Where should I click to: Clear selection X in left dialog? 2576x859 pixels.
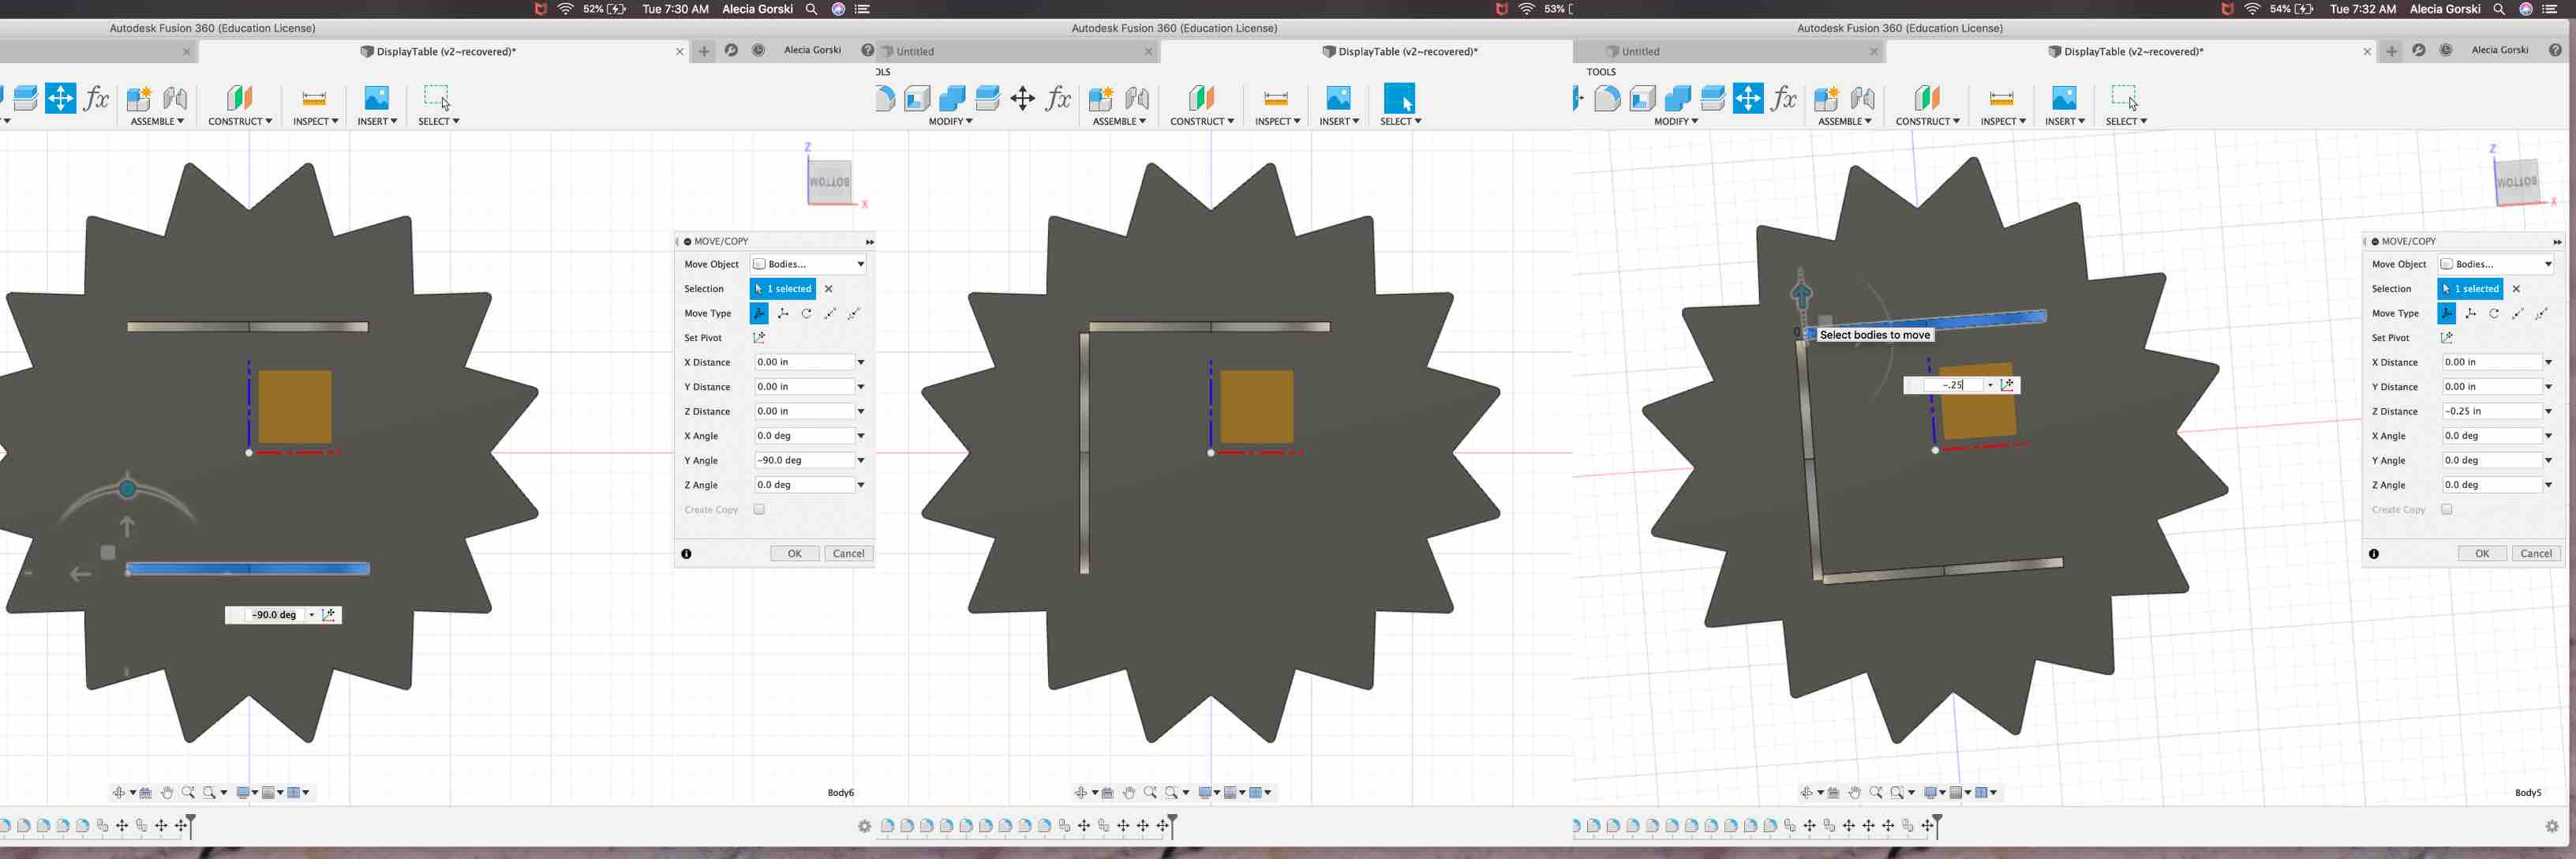coord(829,289)
